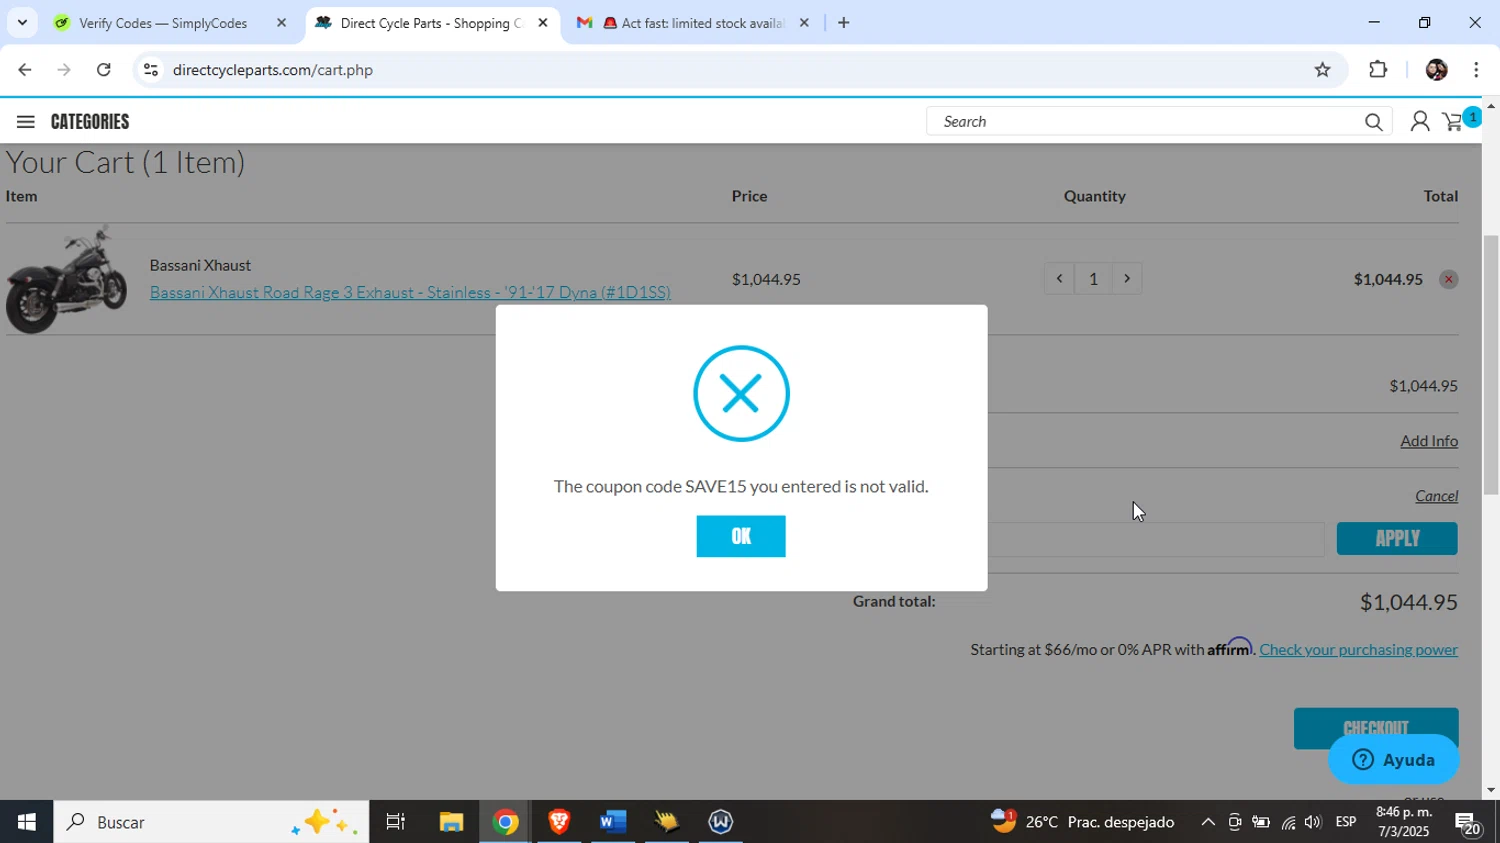Open the CATEGORIES hamburger menu icon
The width and height of the screenshot is (1500, 843).
(26, 122)
